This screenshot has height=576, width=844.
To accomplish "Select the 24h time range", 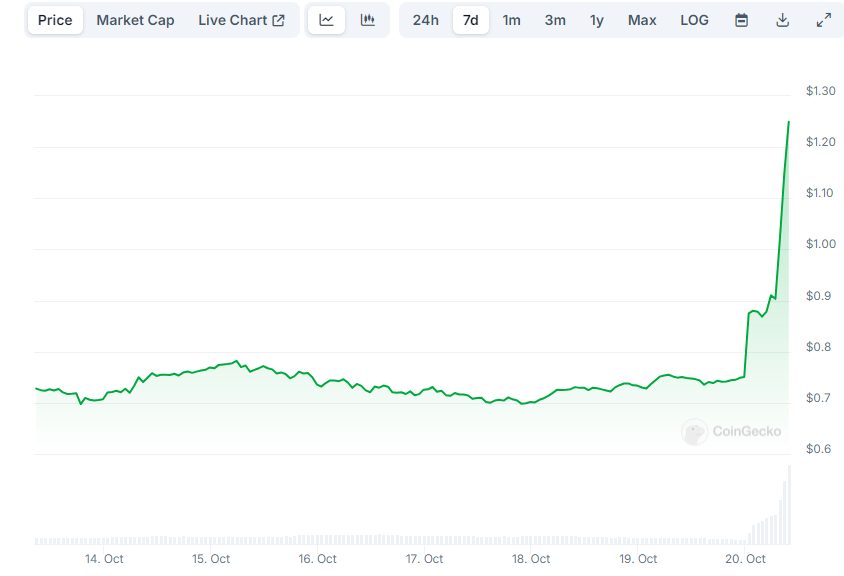I will [425, 19].
